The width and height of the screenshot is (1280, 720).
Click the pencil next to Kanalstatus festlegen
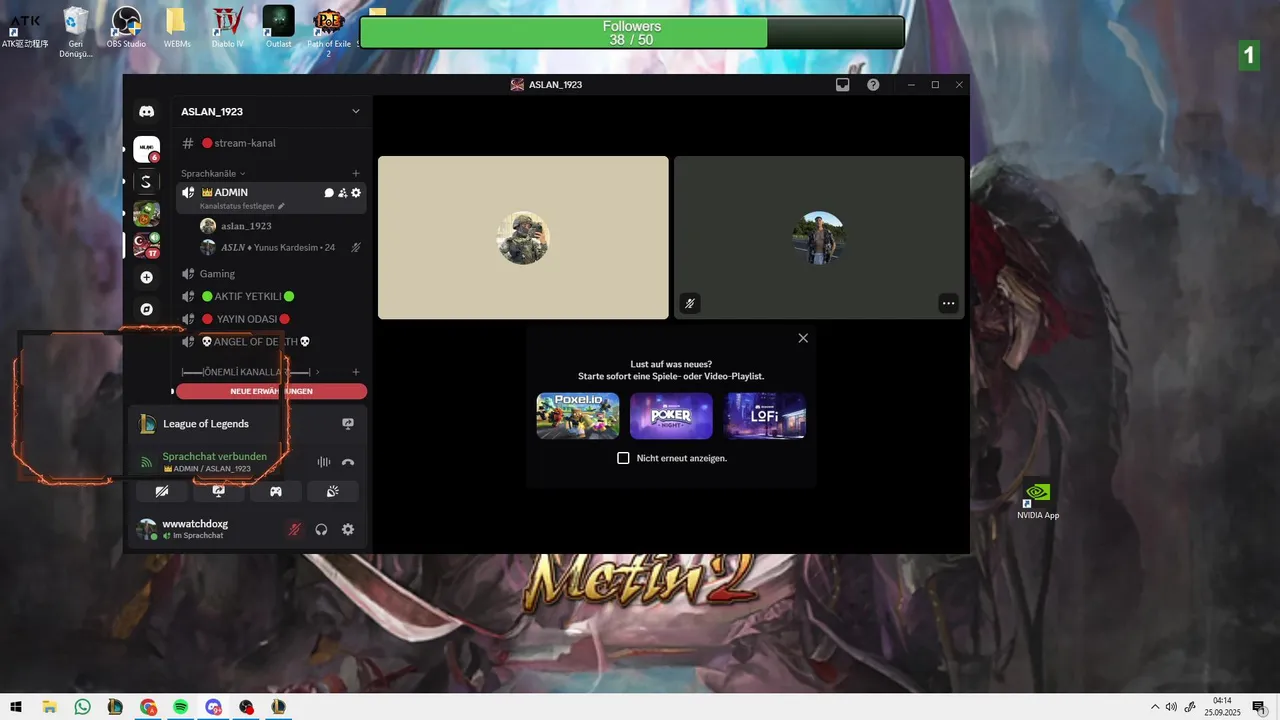pyautogui.click(x=281, y=206)
